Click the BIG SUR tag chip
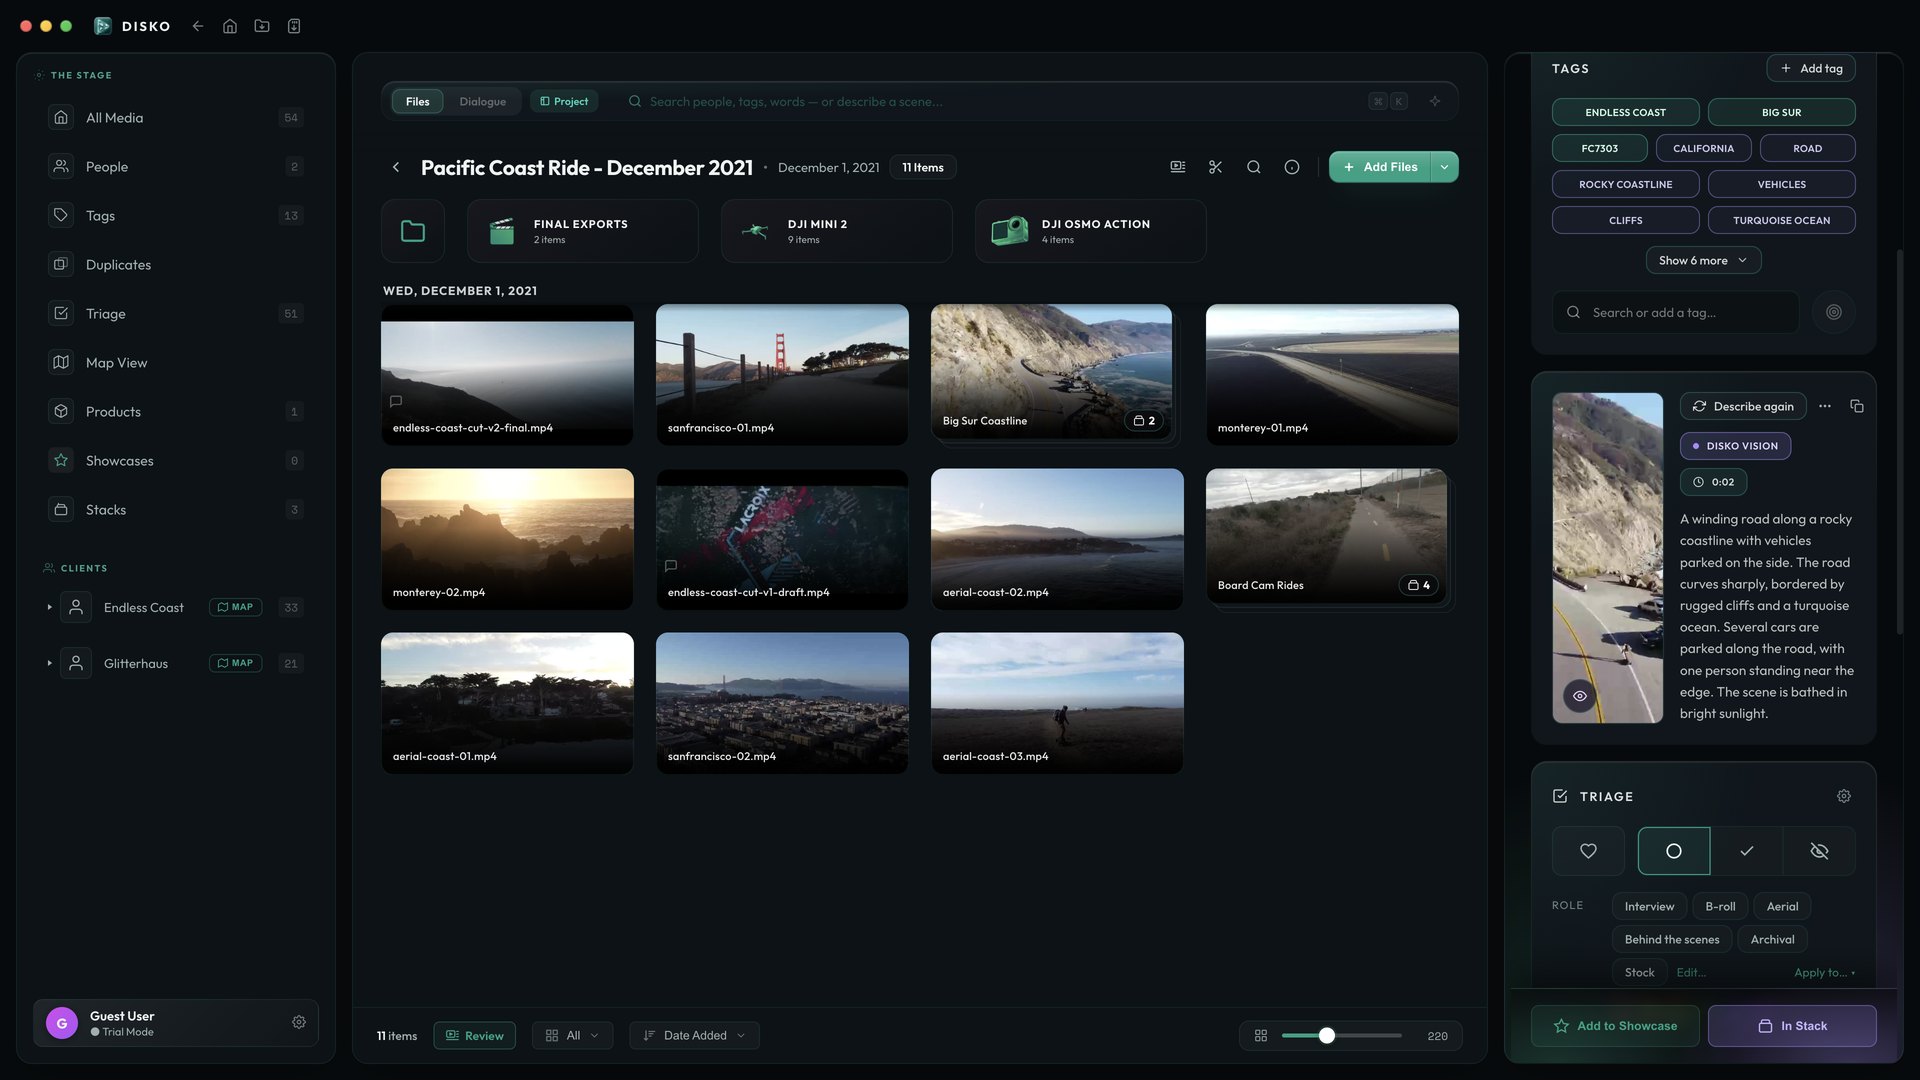The height and width of the screenshot is (1080, 1920). click(1781, 112)
